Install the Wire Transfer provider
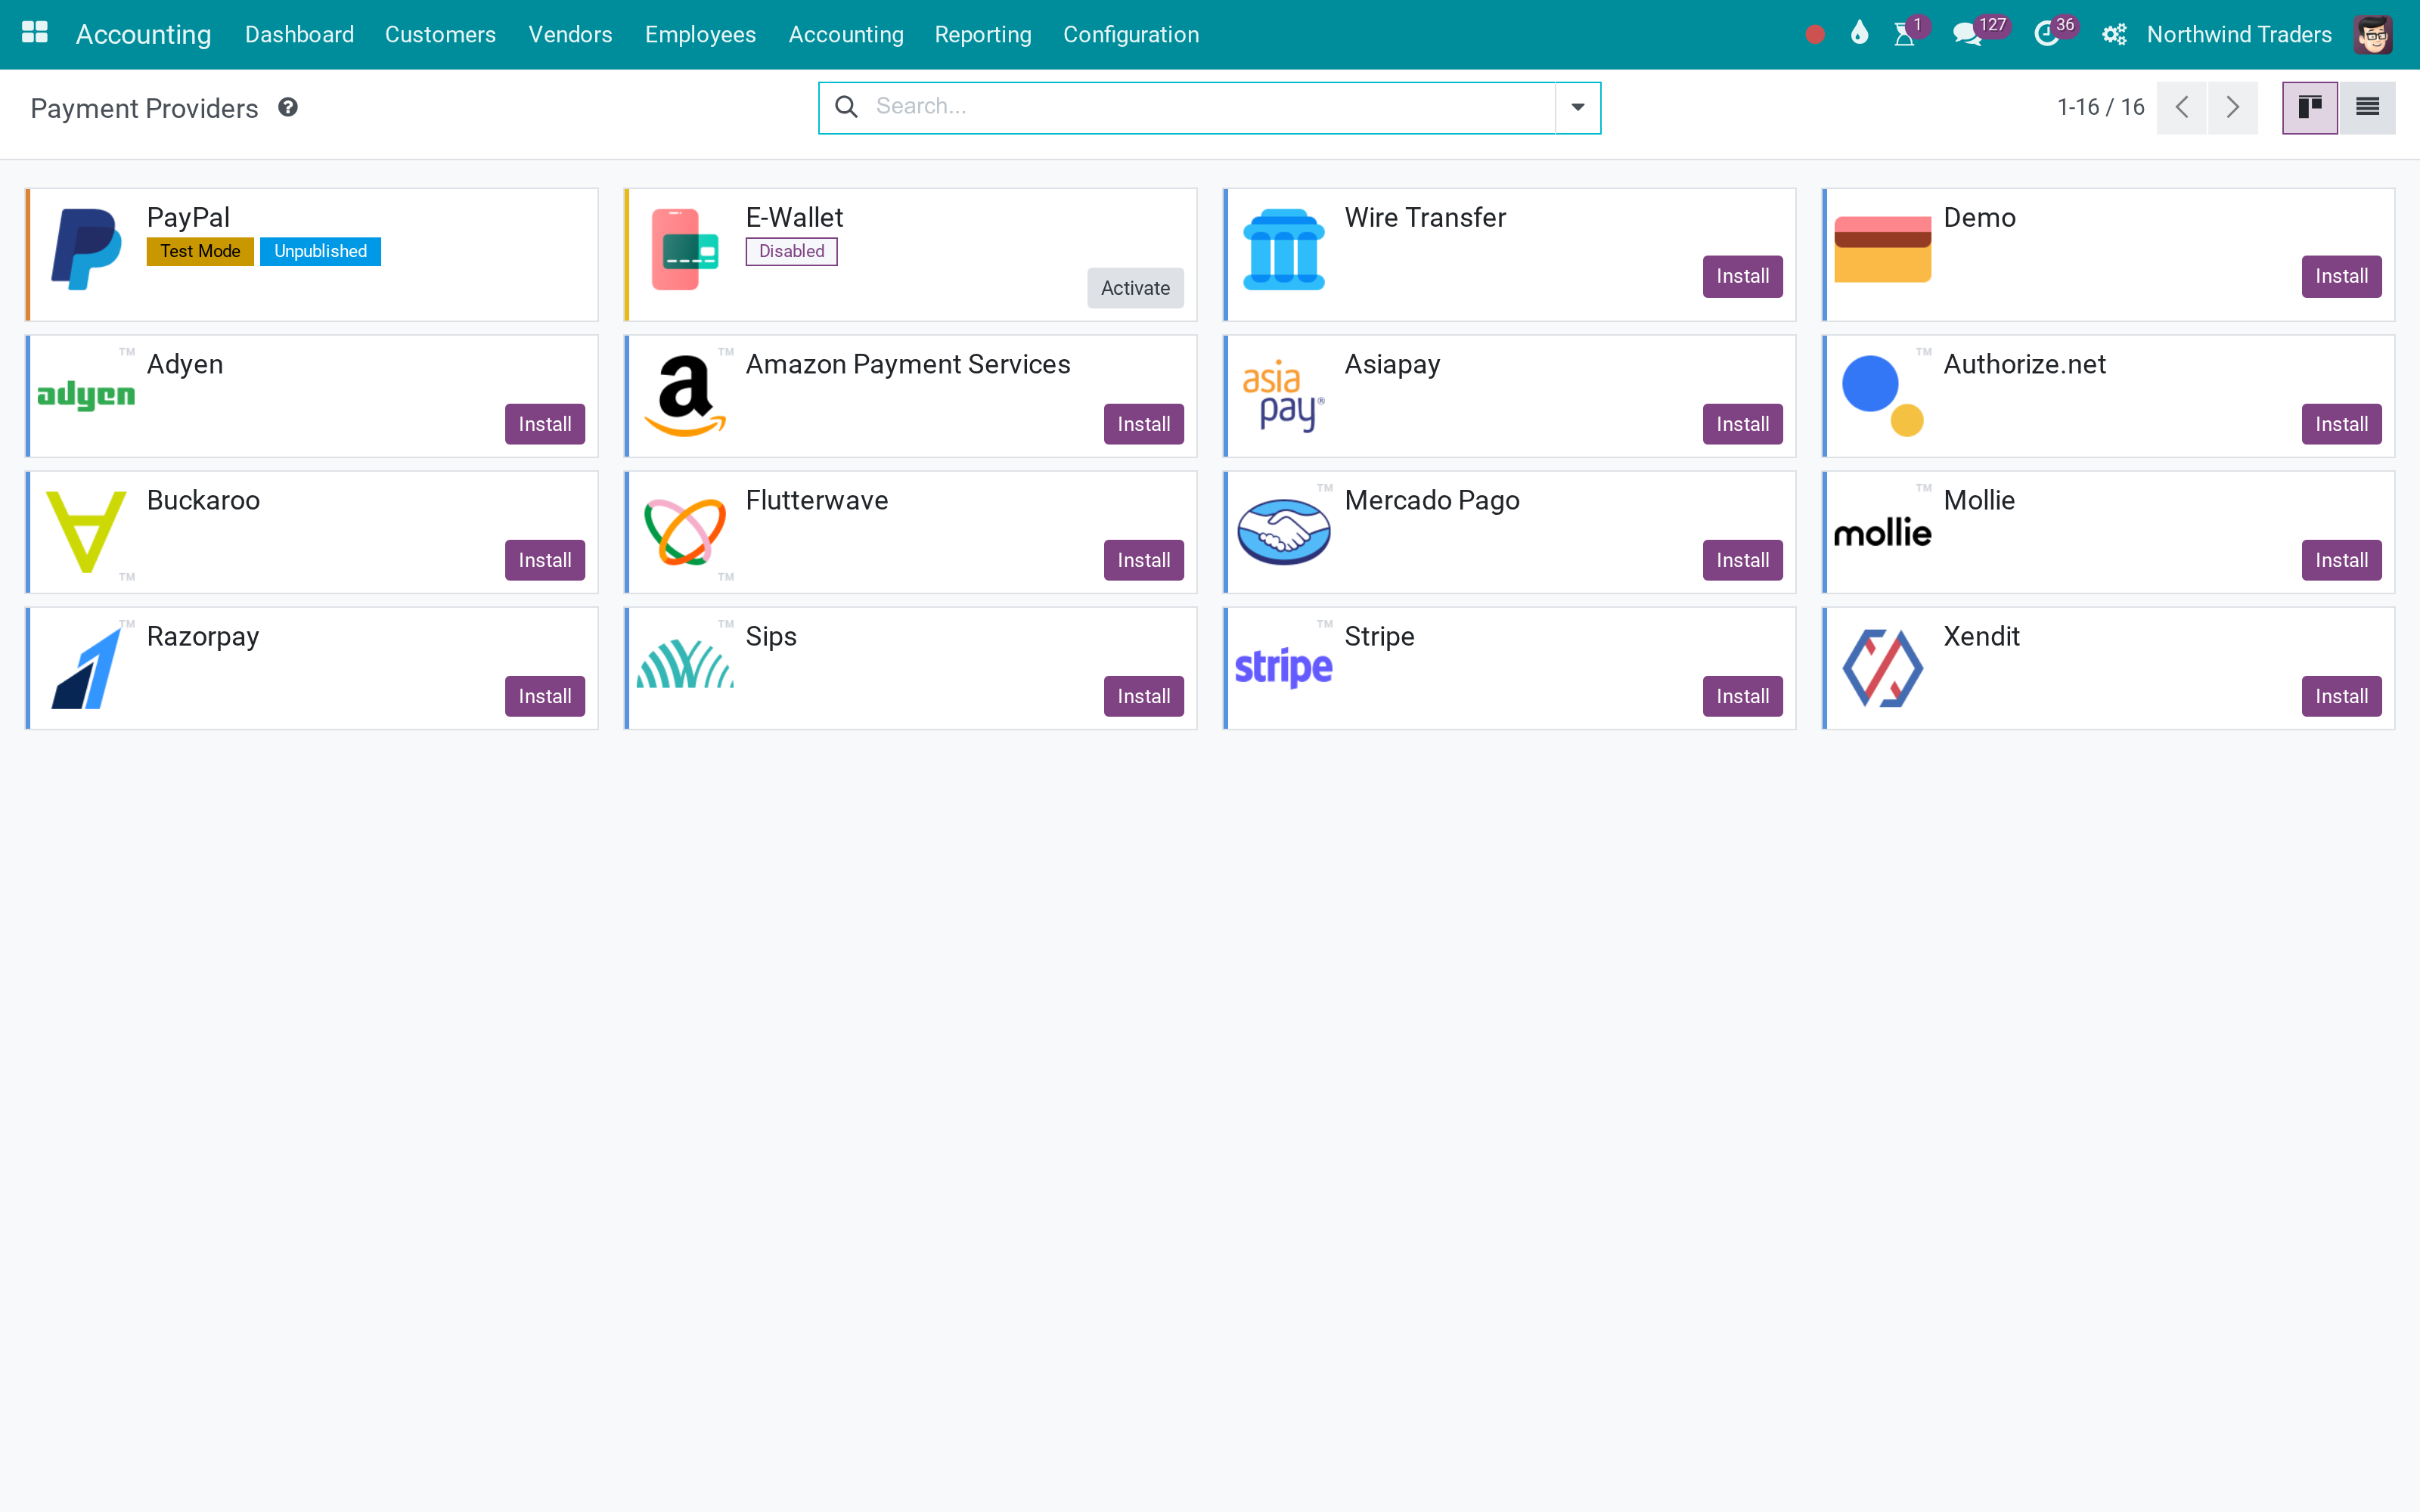Screen dimensions: 2420x1512 point(1742,276)
